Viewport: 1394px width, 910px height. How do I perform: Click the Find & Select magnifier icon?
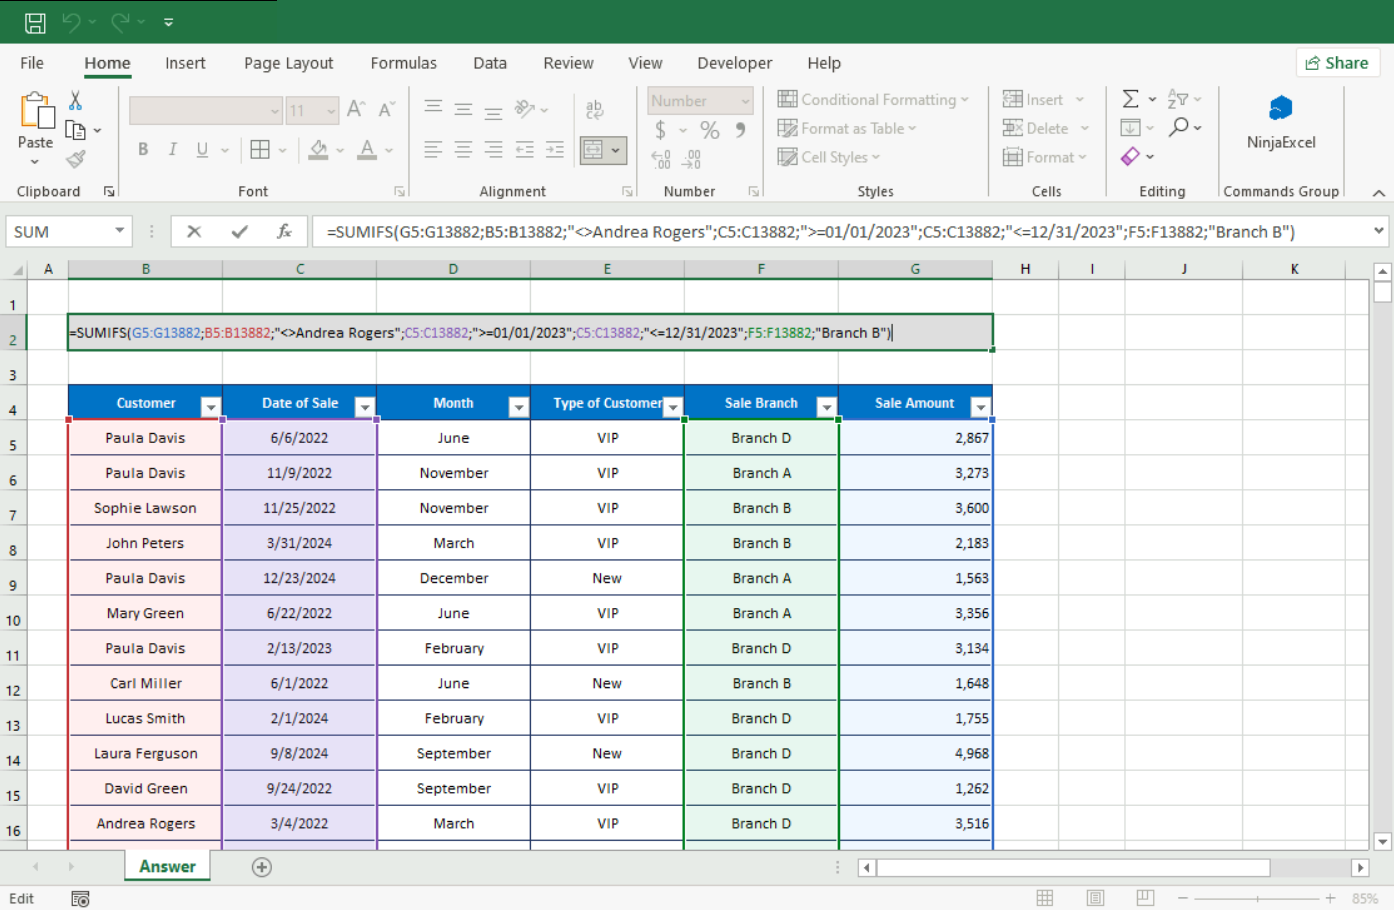1179,127
